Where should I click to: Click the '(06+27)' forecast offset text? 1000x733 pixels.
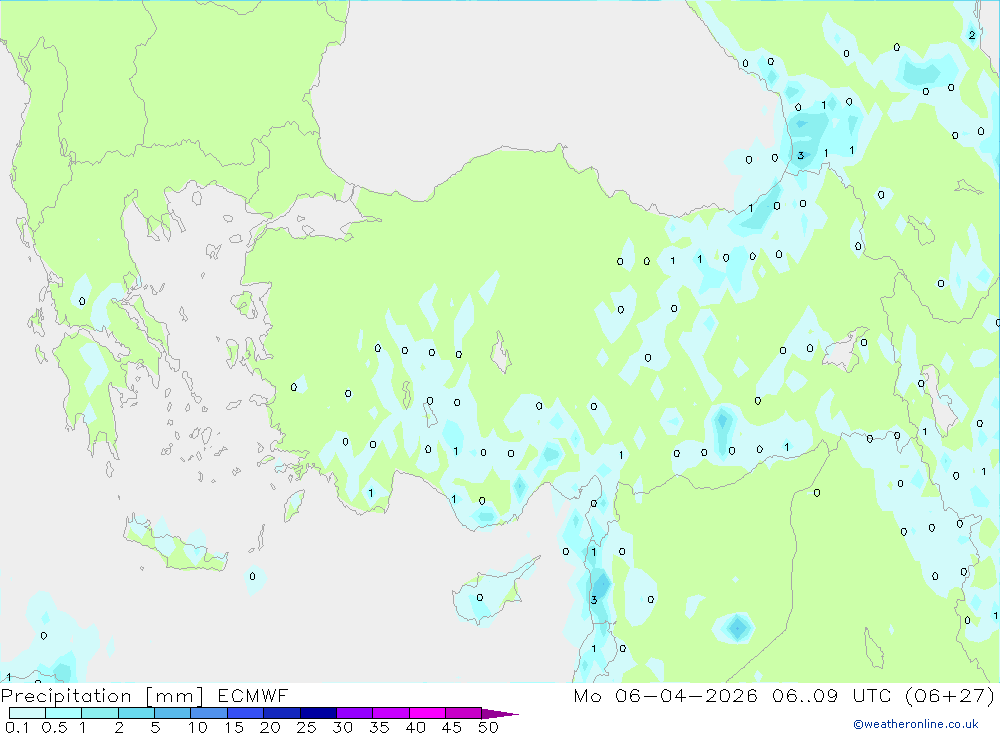click(950, 695)
